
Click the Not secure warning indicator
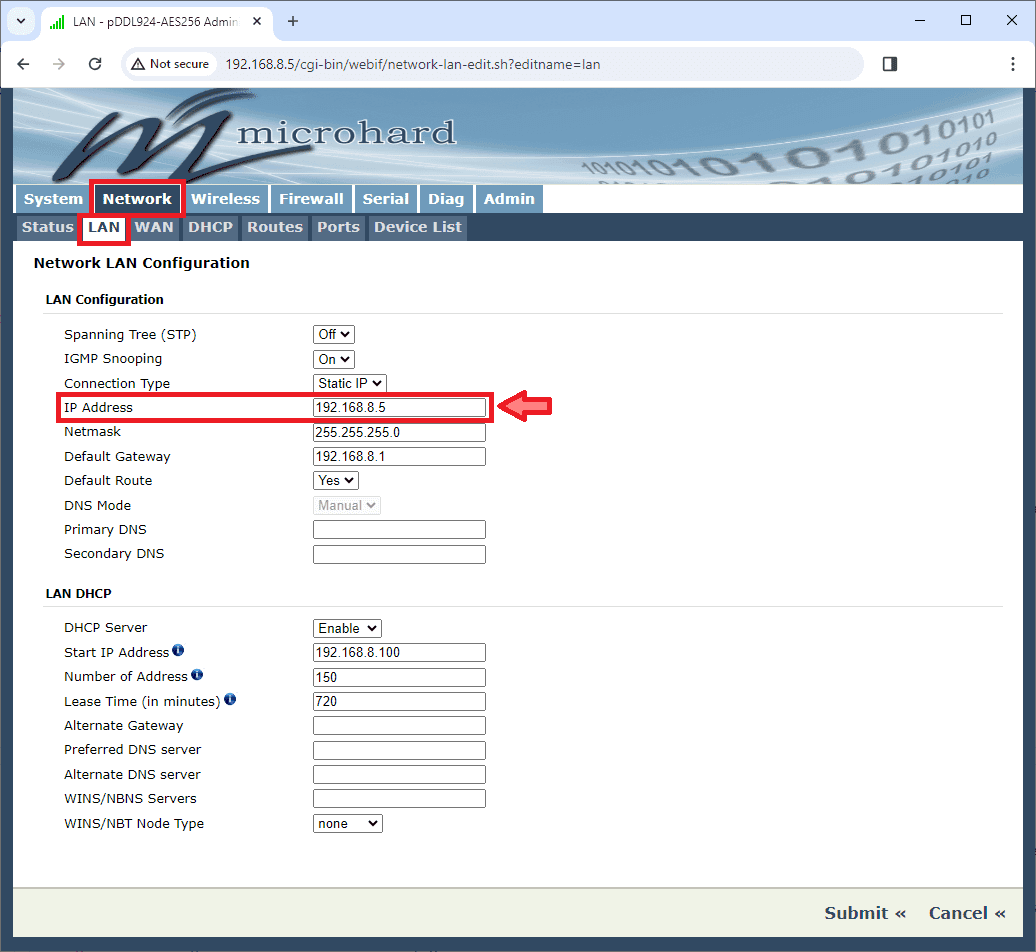pos(170,64)
